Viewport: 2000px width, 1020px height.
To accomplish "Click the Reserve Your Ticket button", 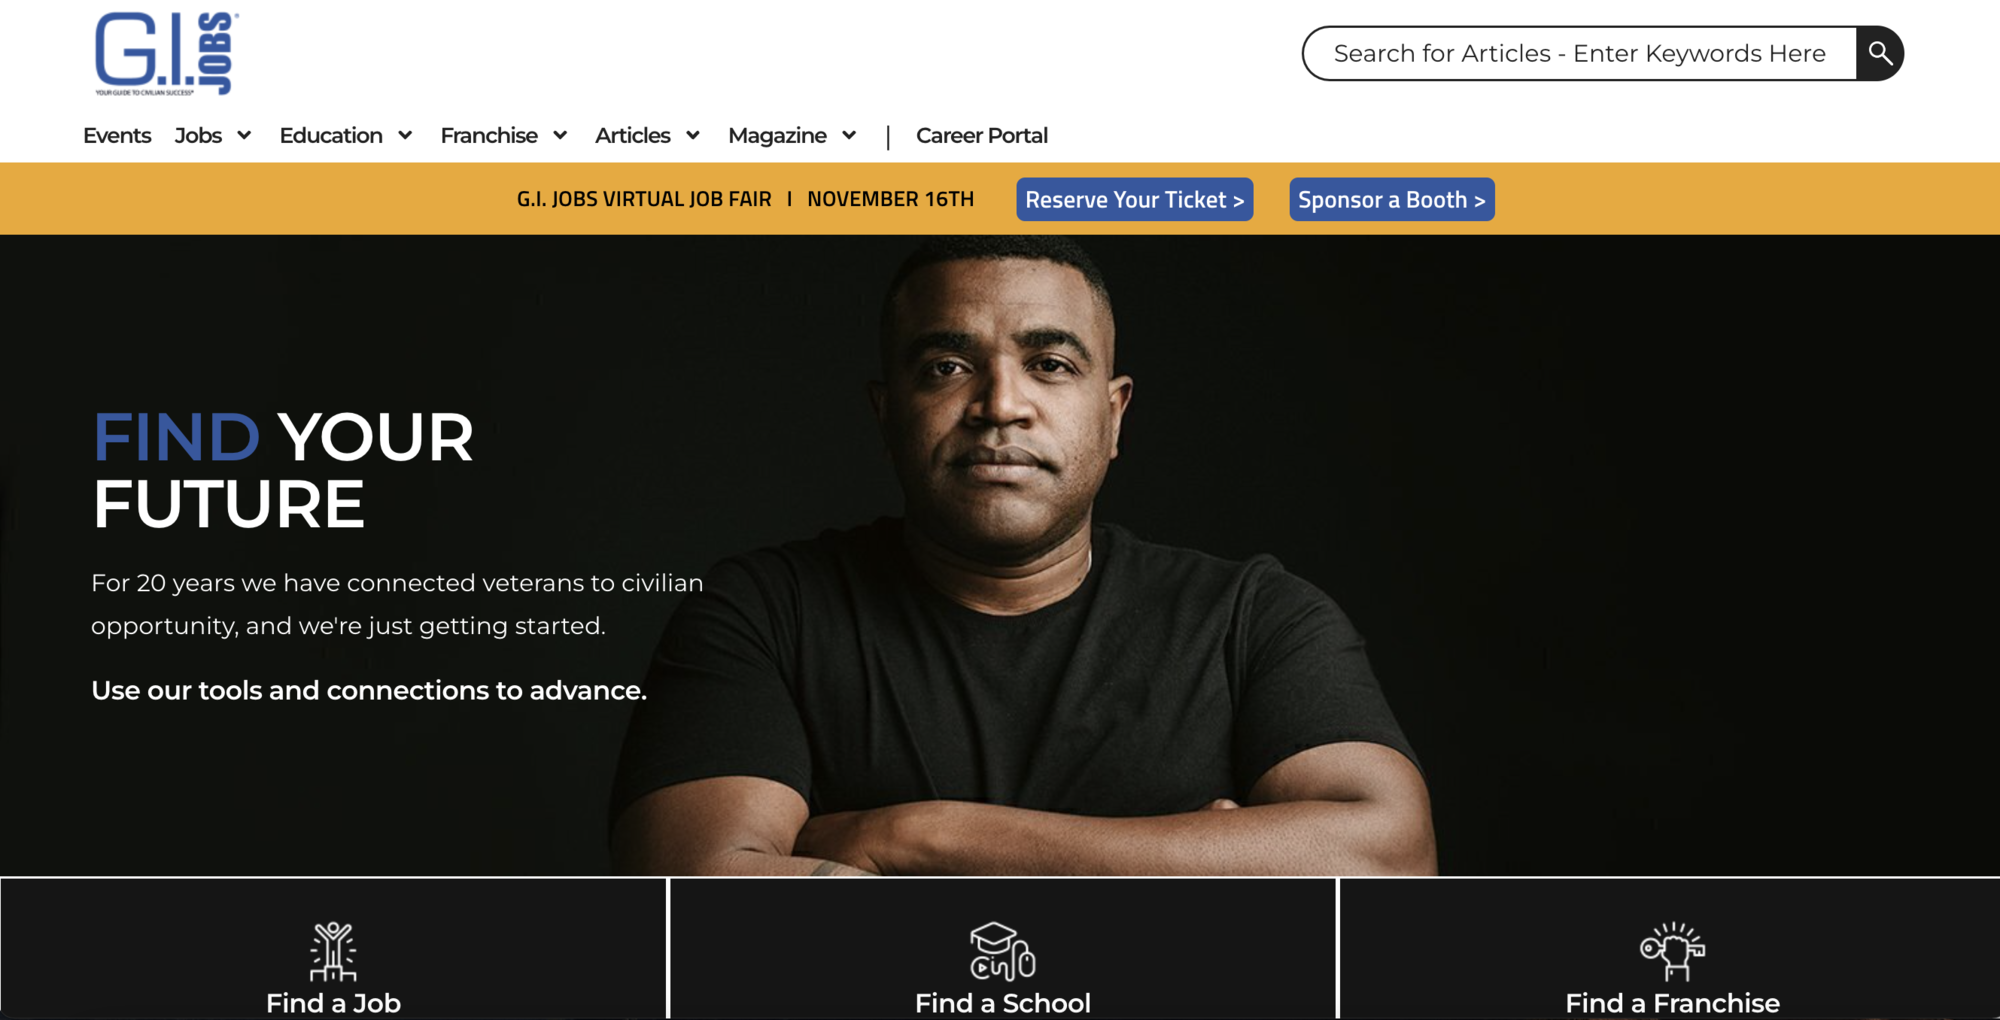I will click(x=1135, y=199).
